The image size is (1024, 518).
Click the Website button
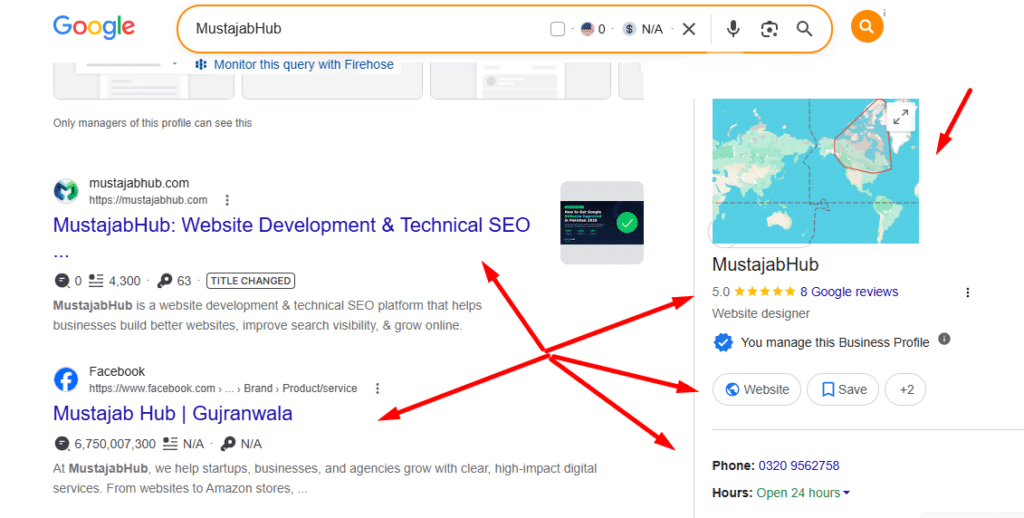point(756,389)
